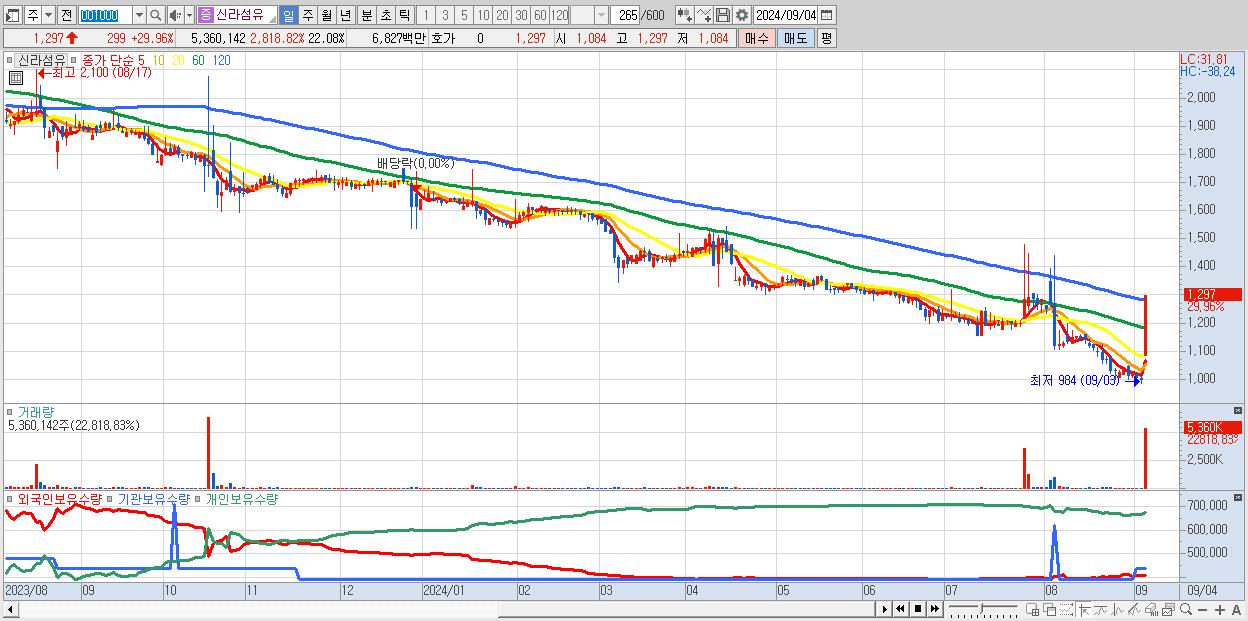The image size is (1248, 621).
Task: Select the 월 monthly chart period
Action: click(326, 16)
